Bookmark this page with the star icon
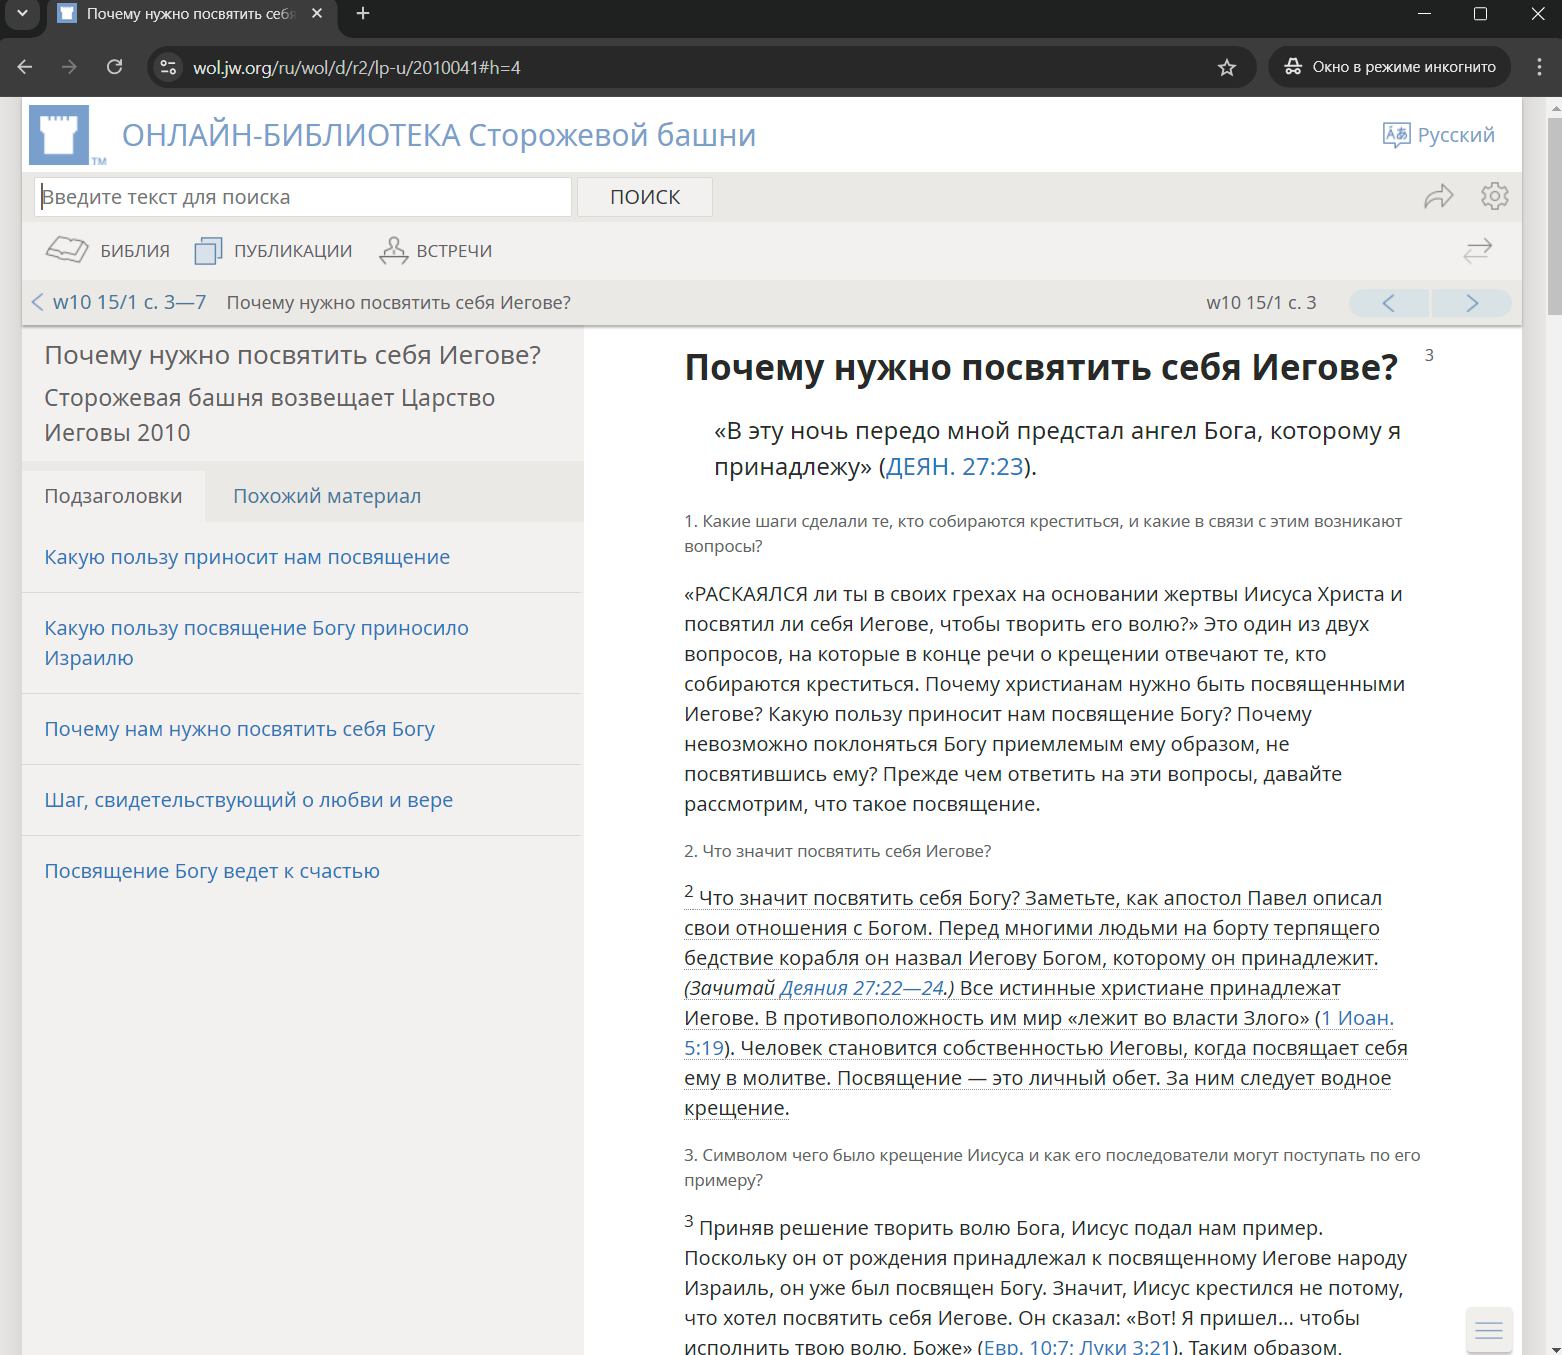 pos(1227,67)
